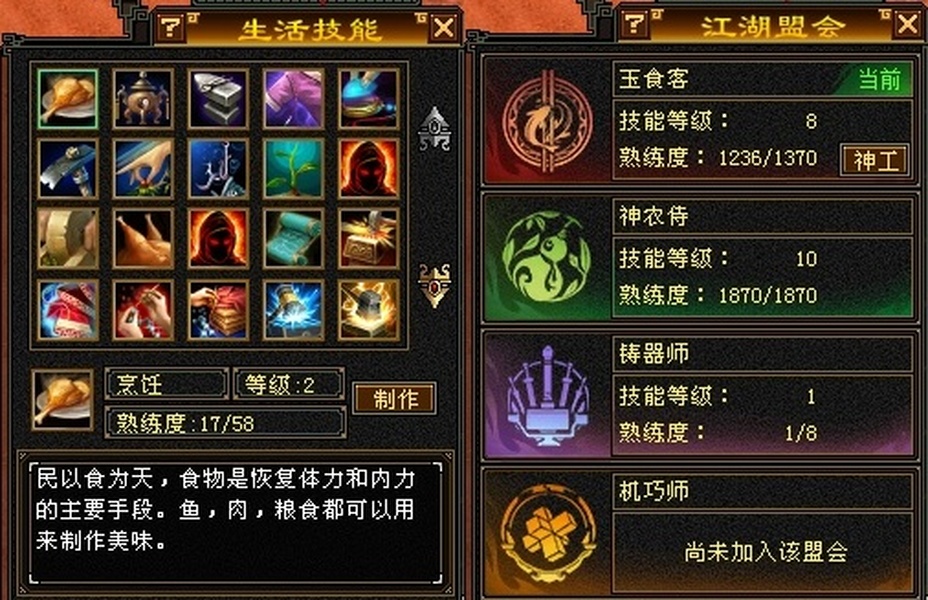
Task: Open help for 生活技能 window
Action: [170, 27]
